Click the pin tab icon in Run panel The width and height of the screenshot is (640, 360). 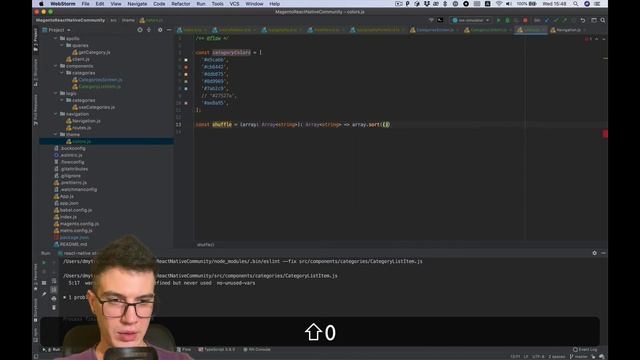(44, 294)
